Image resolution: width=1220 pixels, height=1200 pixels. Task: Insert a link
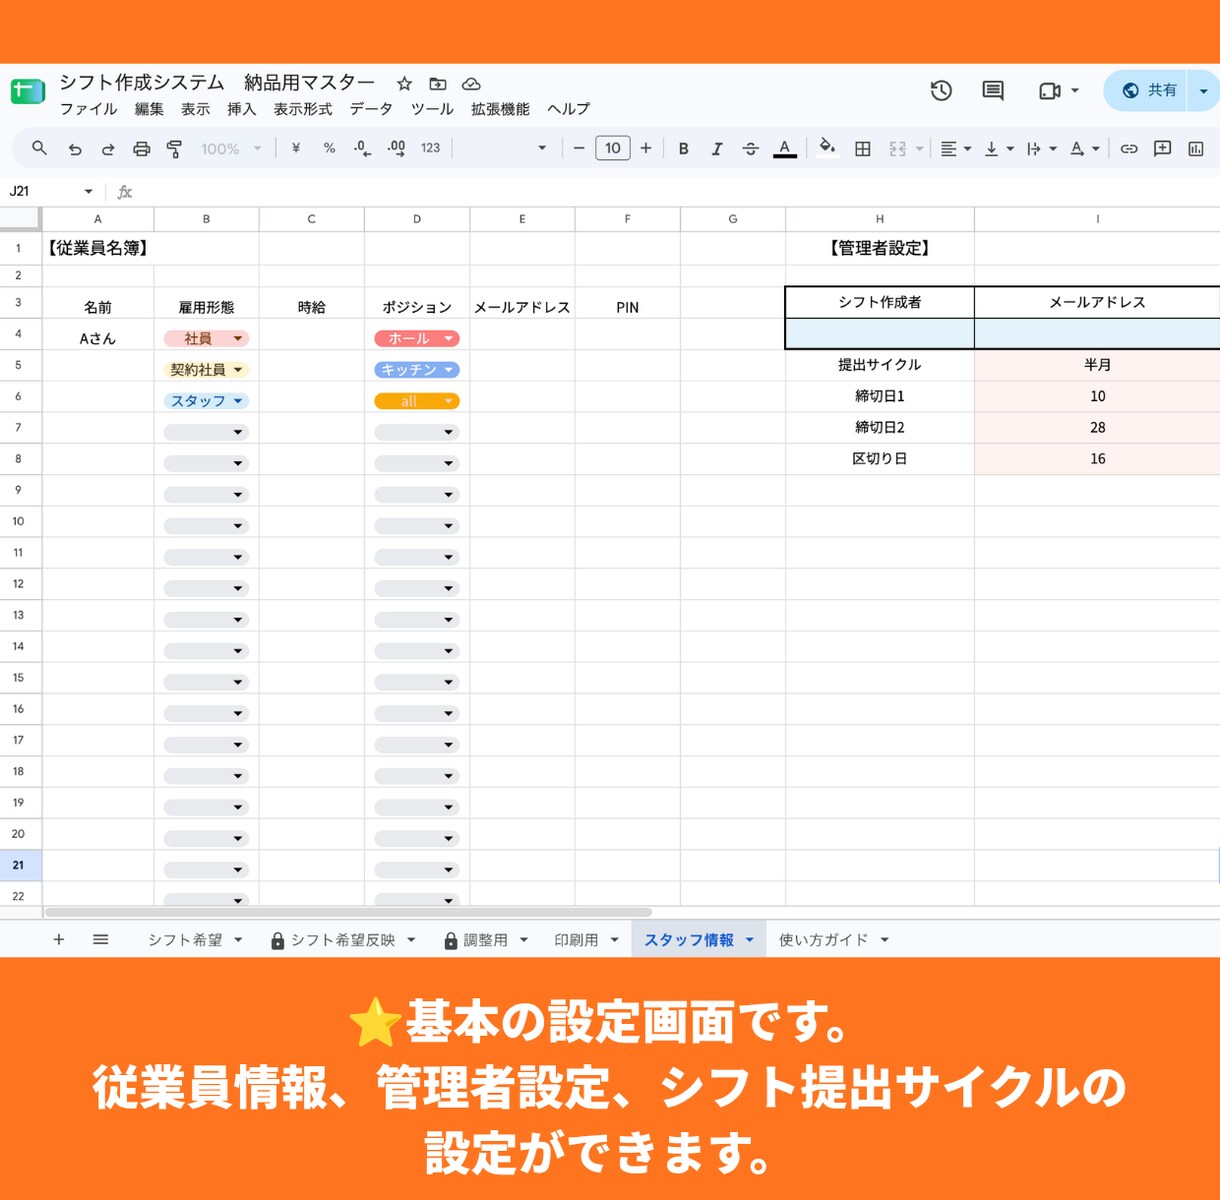1129,148
